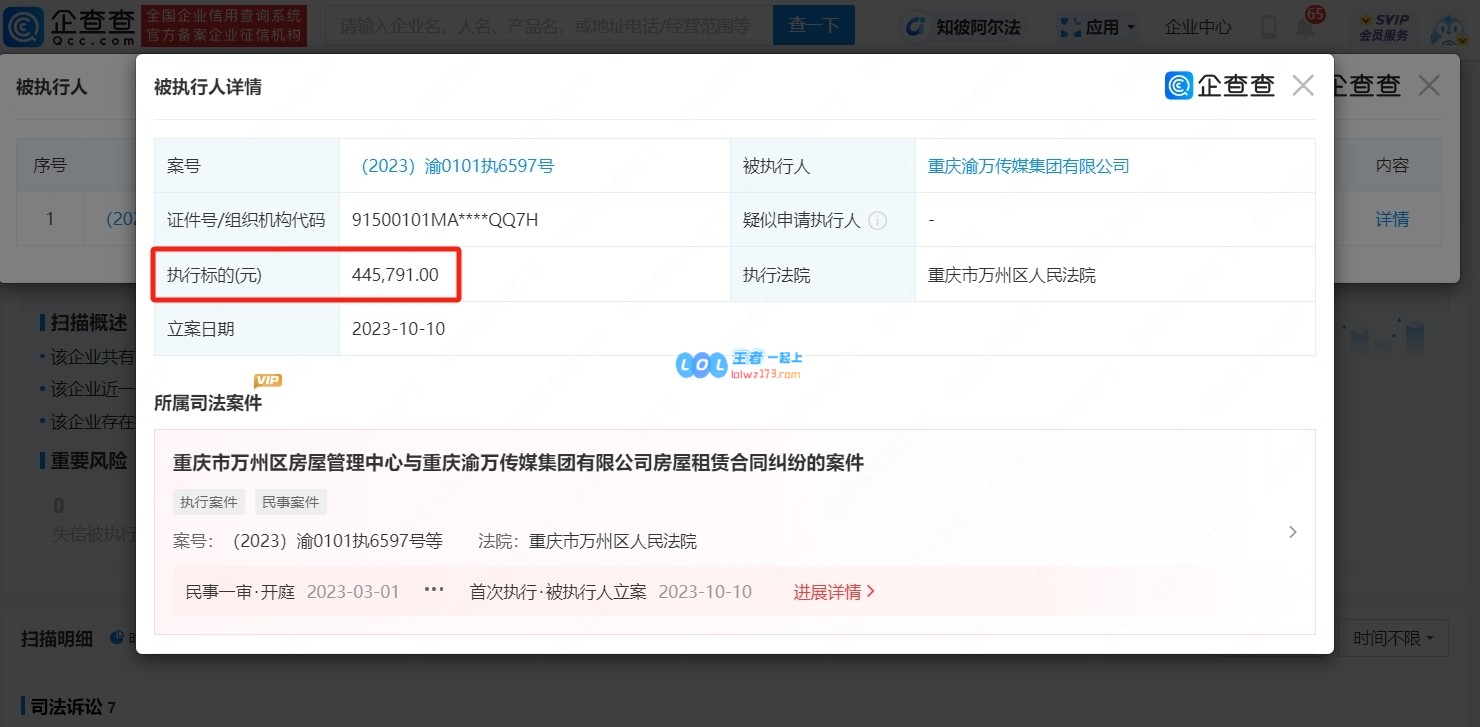Click the VIP badge above 所属司法案件
The height and width of the screenshot is (727, 1480).
(268, 380)
